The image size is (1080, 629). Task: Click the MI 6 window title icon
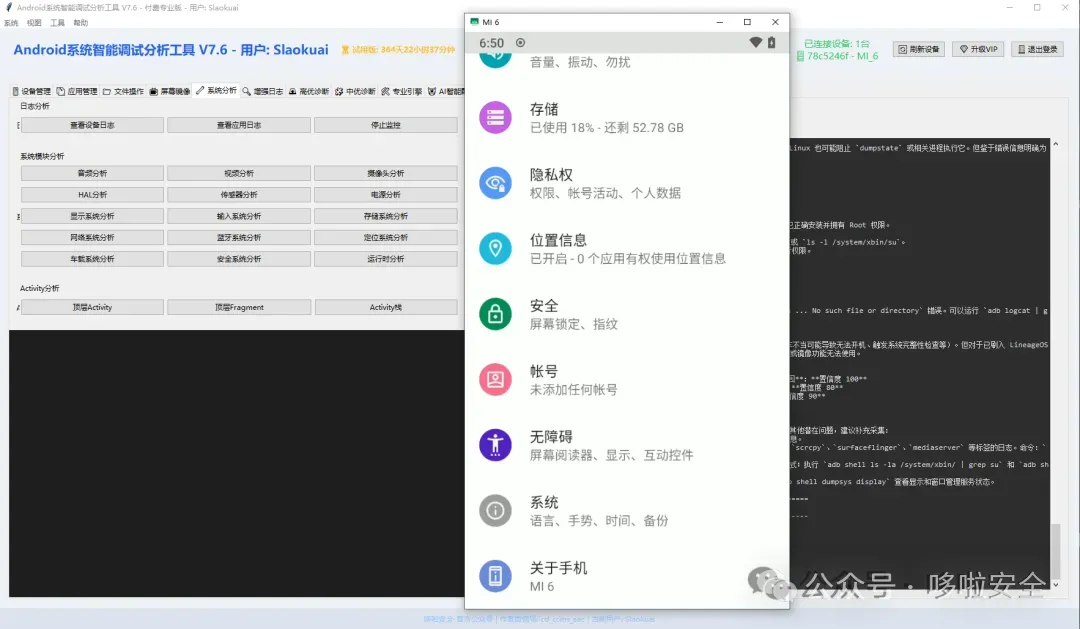coord(474,22)
